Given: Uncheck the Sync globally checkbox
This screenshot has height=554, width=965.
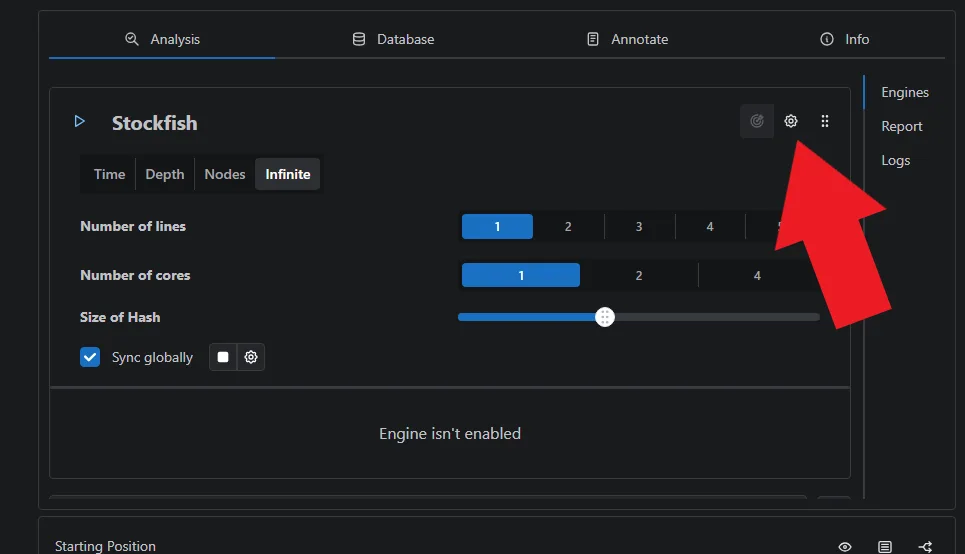Looking at the screenshot, I should click(90, 357).
